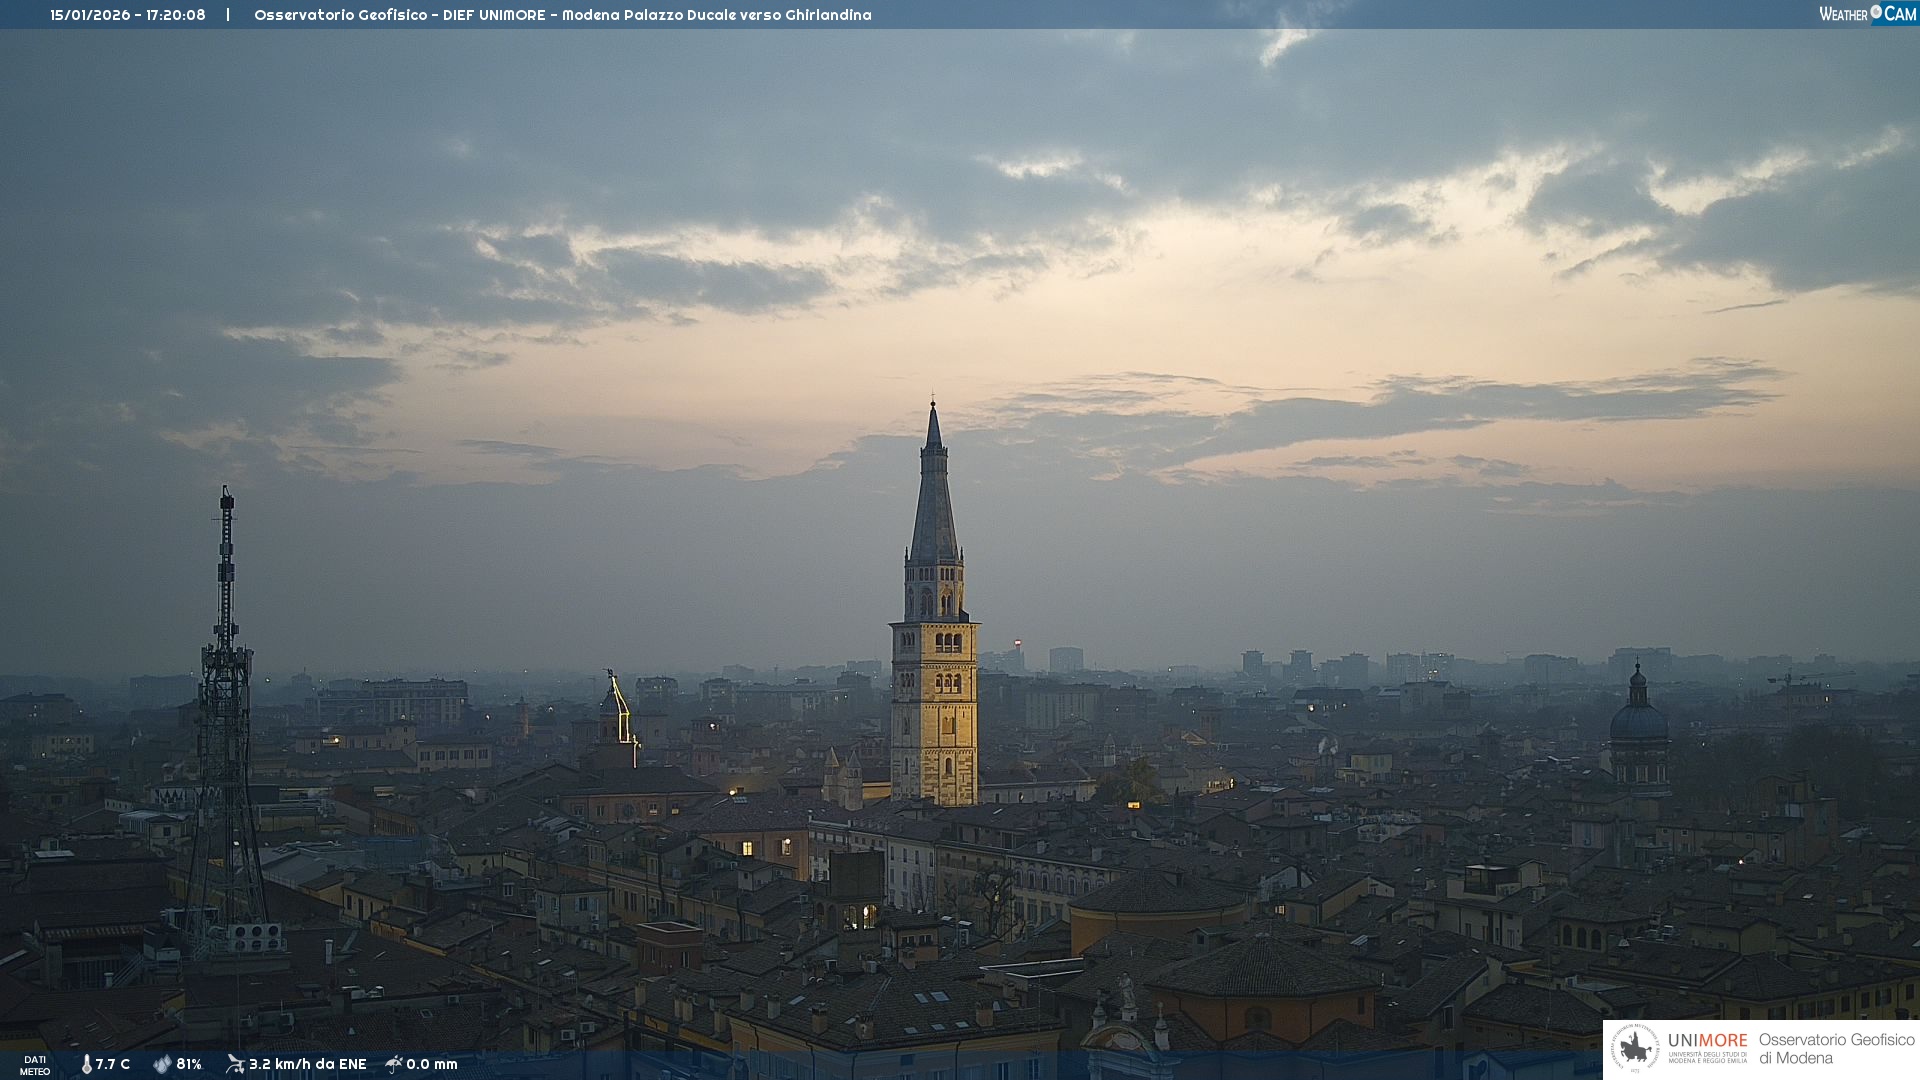This screenshot has height=1080, width=1920.
Task: Click the DATI METEO label
Action: click(x=35, y=1065)
